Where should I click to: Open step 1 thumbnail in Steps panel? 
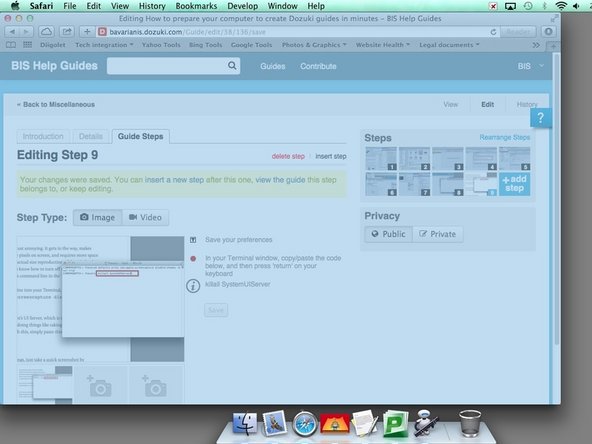[x=381, y=159]
